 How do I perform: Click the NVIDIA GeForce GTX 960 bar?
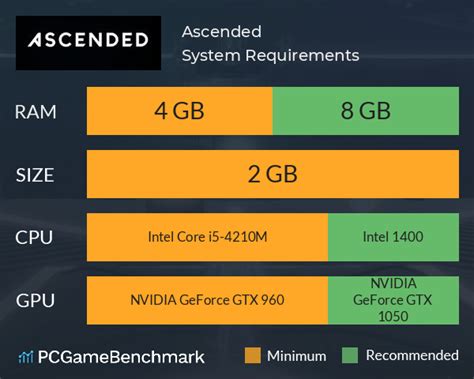click(207, 300)
